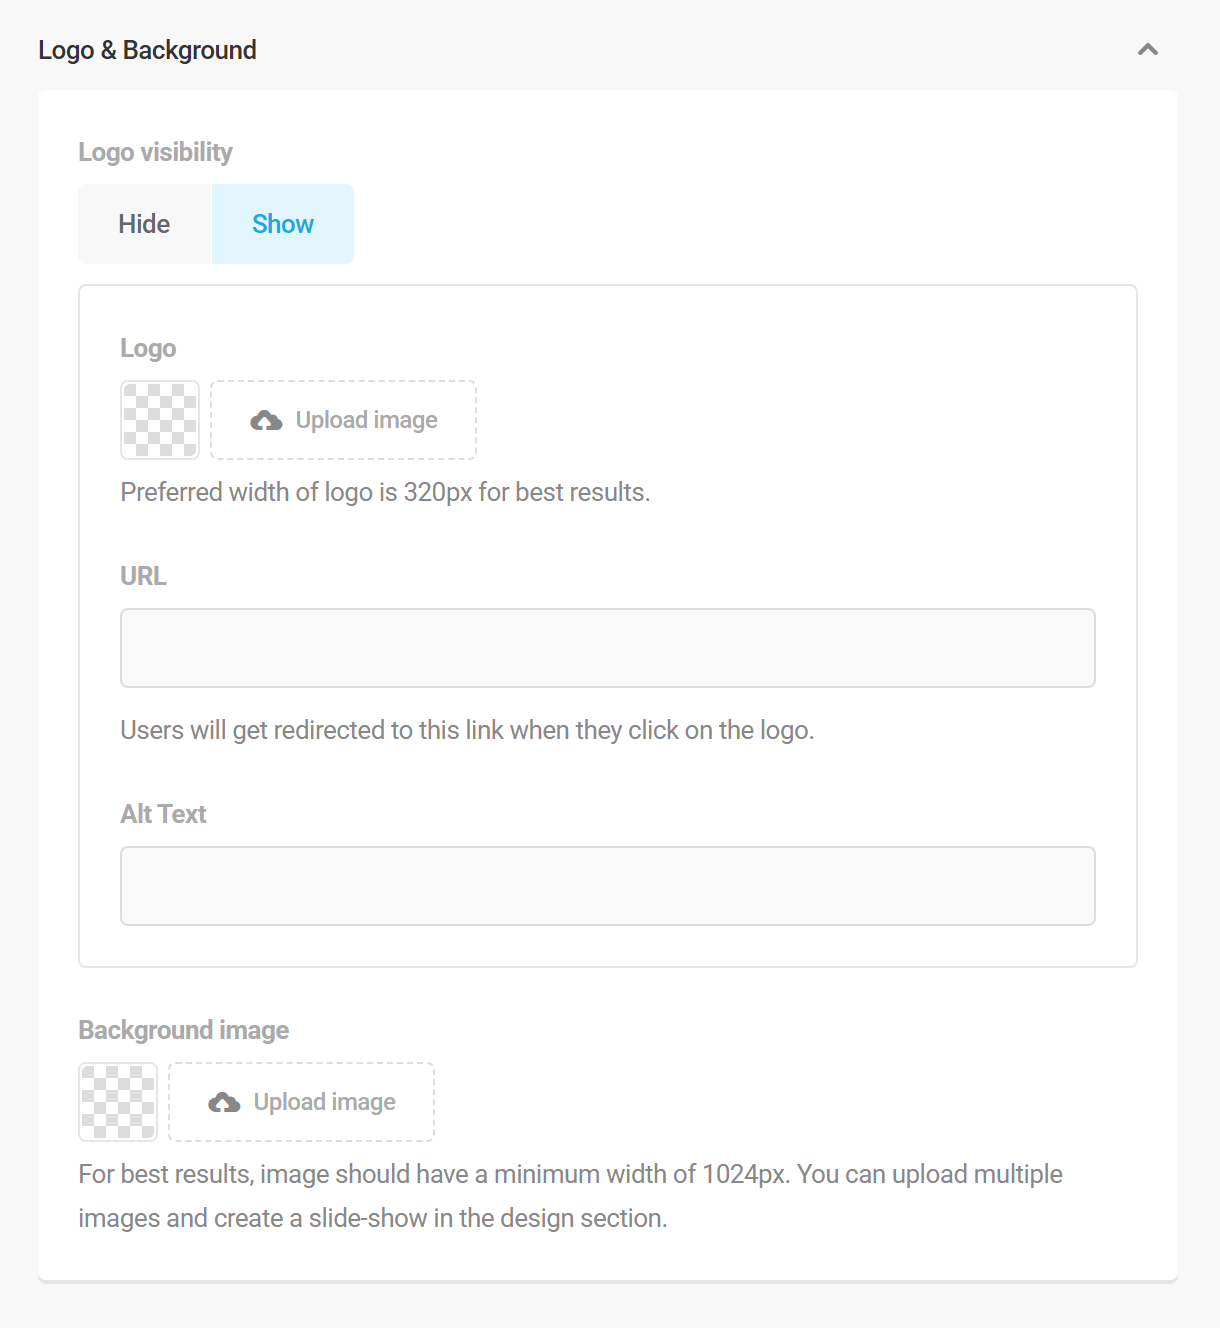Click the Logo & Background section heading
The width and height of the screenshot is (1220, 1328).
click(147, 50)
